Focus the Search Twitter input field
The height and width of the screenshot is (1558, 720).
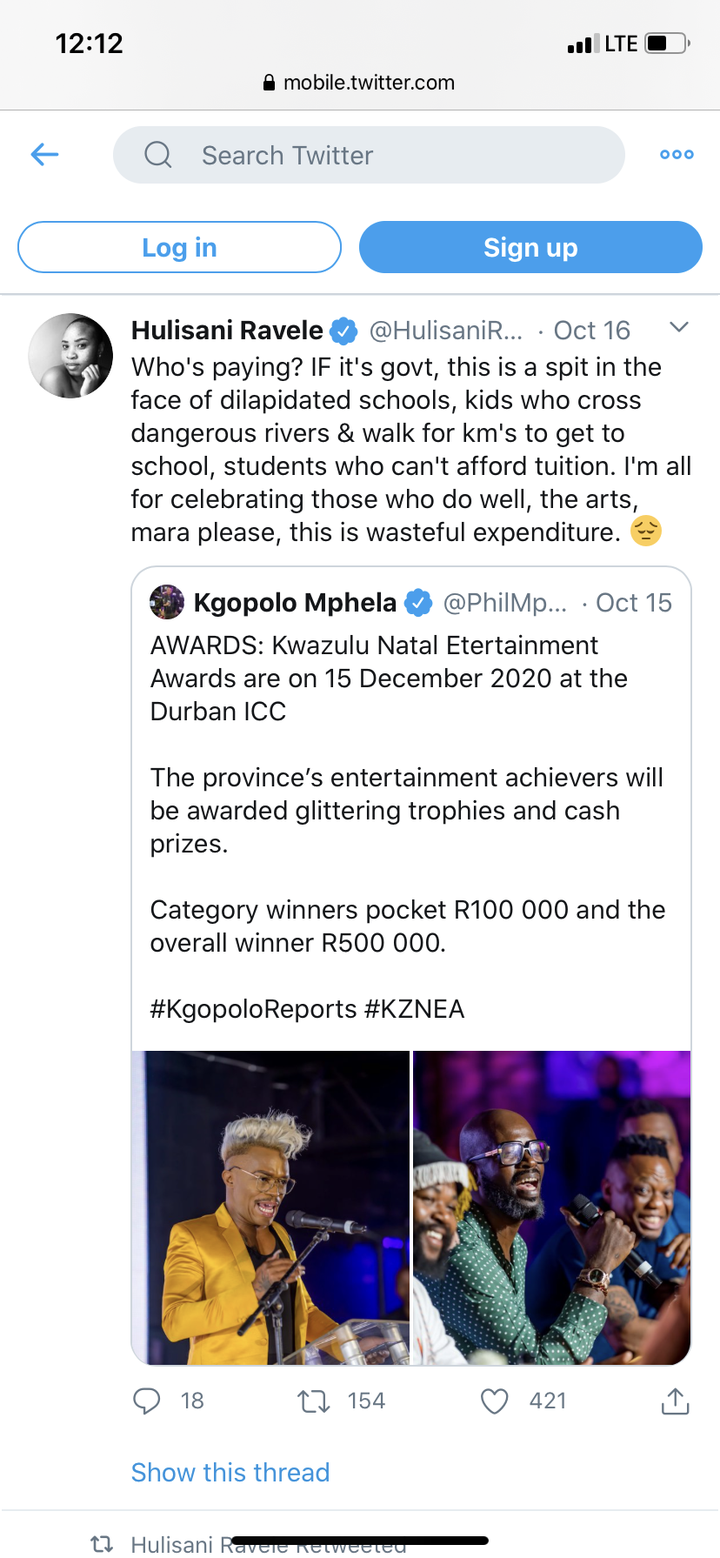[369, 155]
